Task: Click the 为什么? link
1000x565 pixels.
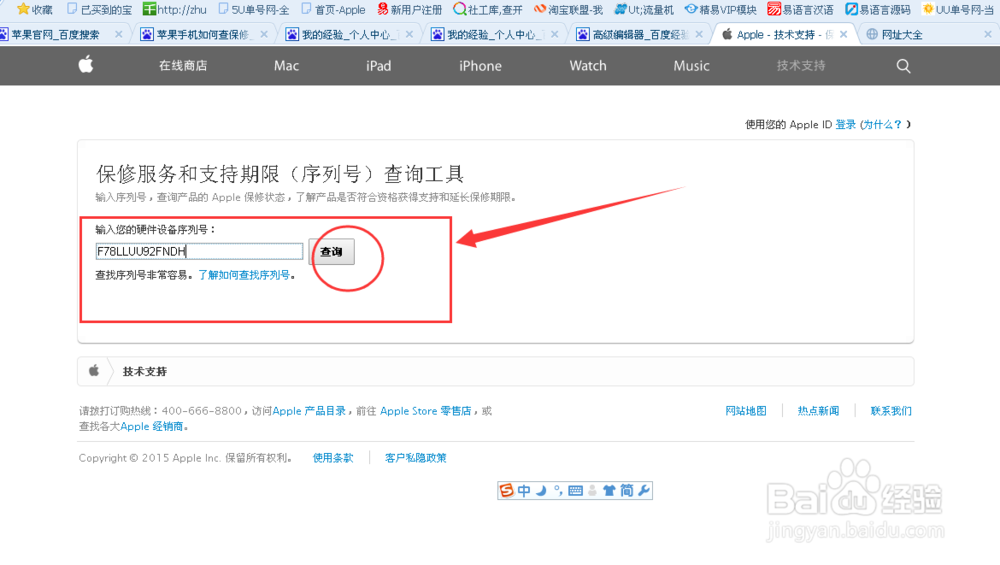Action: (x=883, y=124)
